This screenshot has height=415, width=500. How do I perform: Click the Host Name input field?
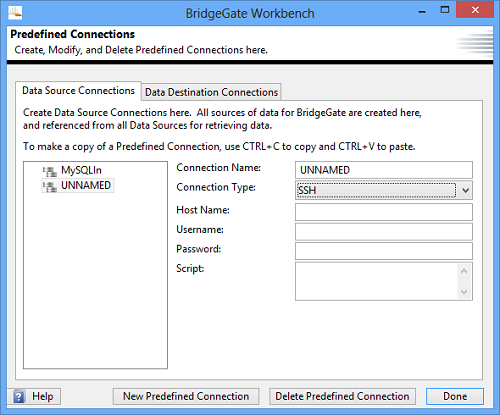[384, 212]
